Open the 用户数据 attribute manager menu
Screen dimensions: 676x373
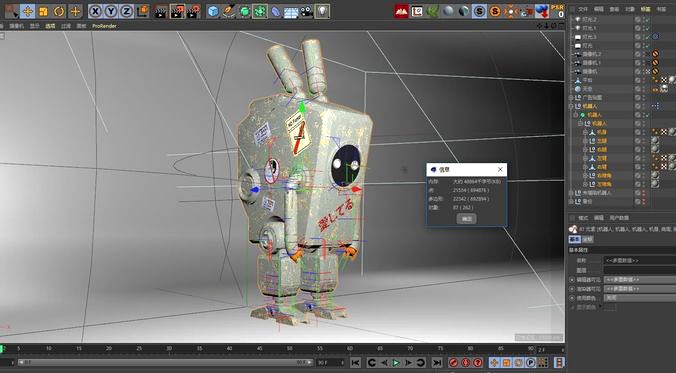(619, 218)
